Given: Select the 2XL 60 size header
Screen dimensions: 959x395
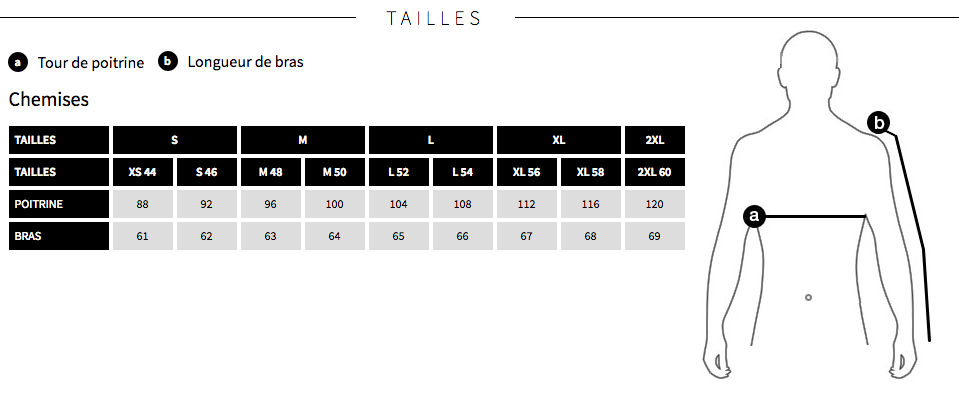Looking at the screenshot, I should click(x=654, y=172).
